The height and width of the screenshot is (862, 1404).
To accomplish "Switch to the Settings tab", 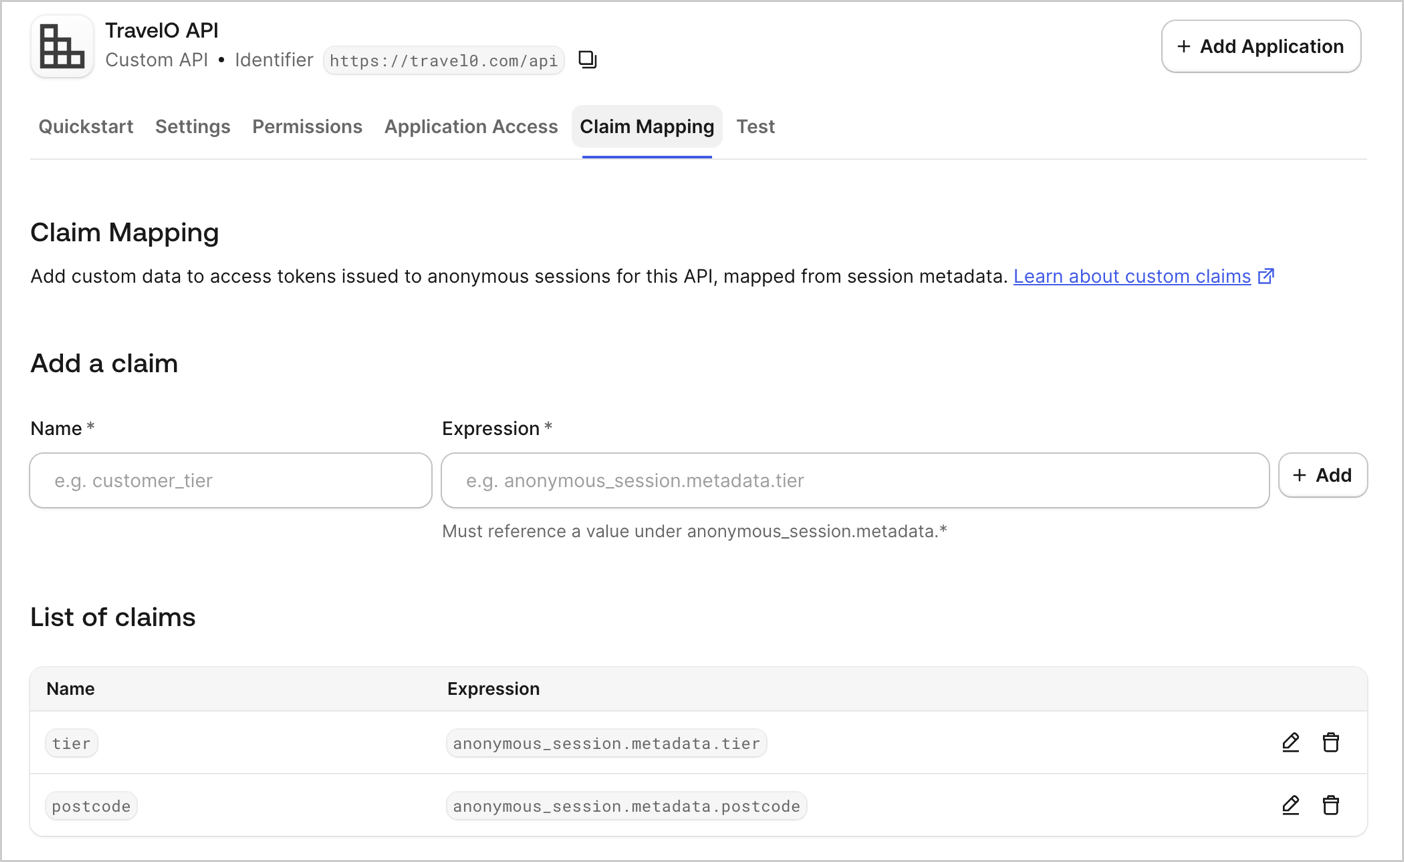I will tap(193, 127).
